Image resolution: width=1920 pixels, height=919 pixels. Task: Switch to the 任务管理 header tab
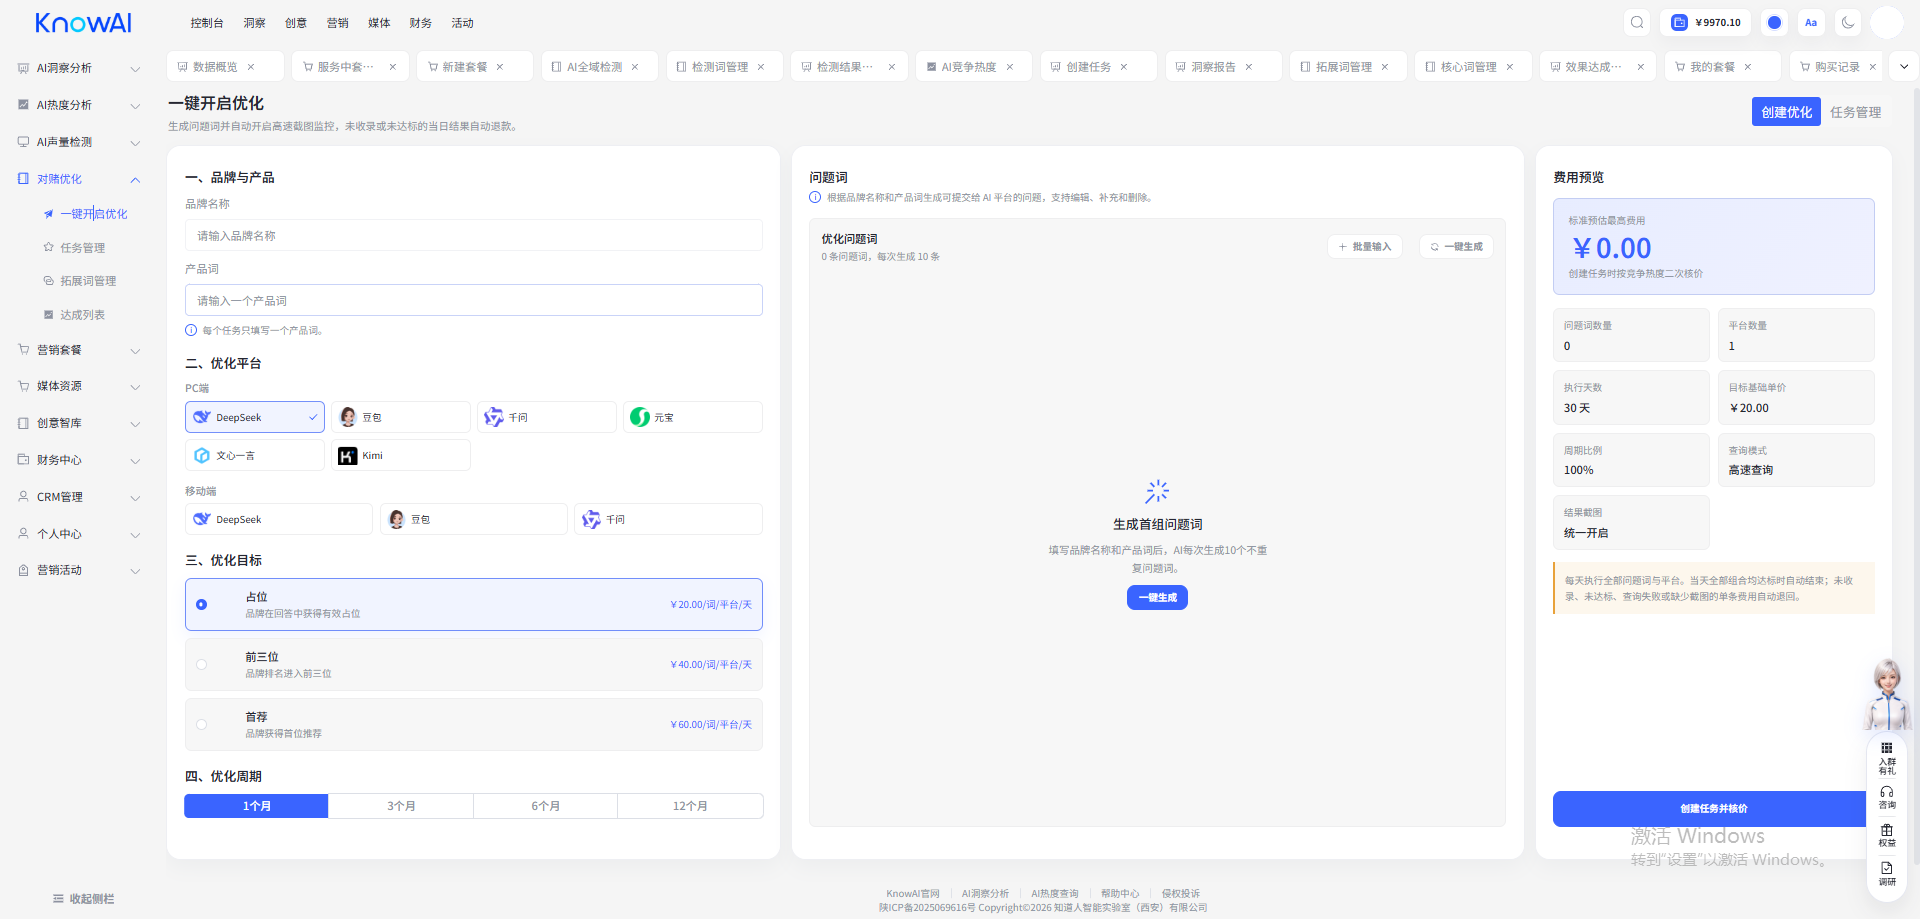click(x=1855, y=112)
